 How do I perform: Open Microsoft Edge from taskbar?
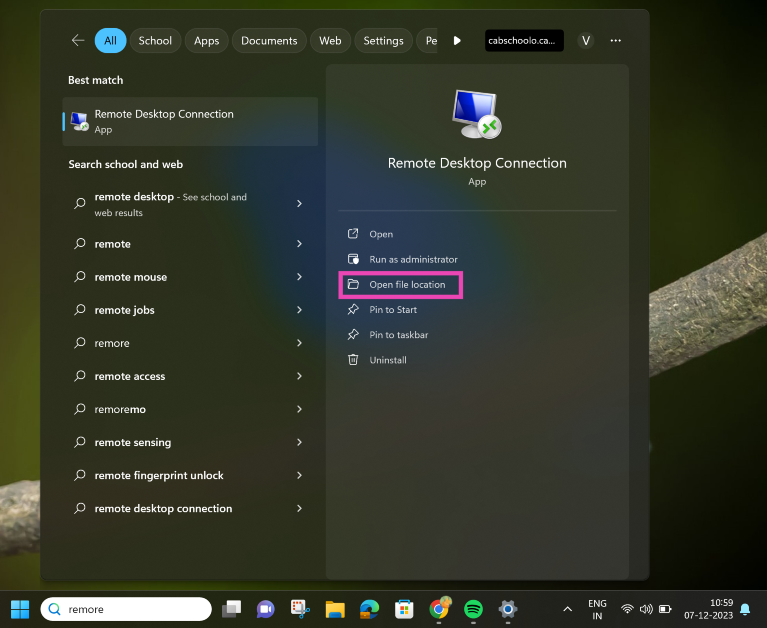pos(369,608)
